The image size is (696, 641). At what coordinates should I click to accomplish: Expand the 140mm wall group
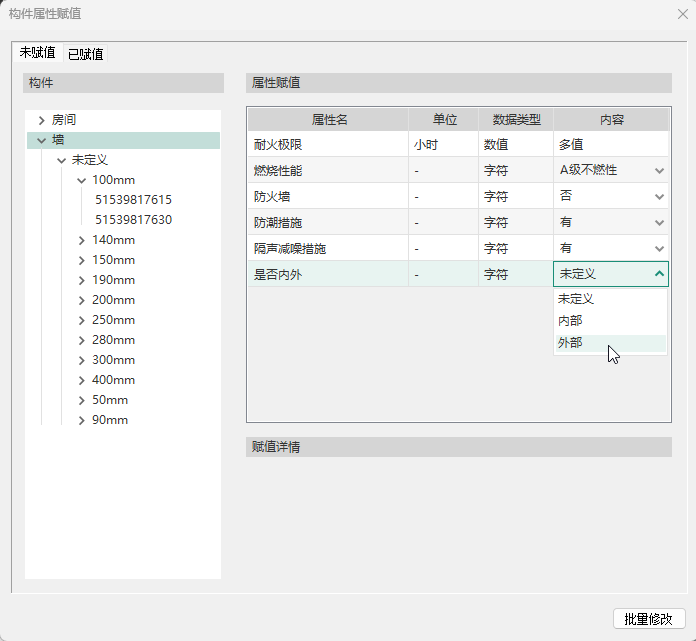tap(81, 240)
